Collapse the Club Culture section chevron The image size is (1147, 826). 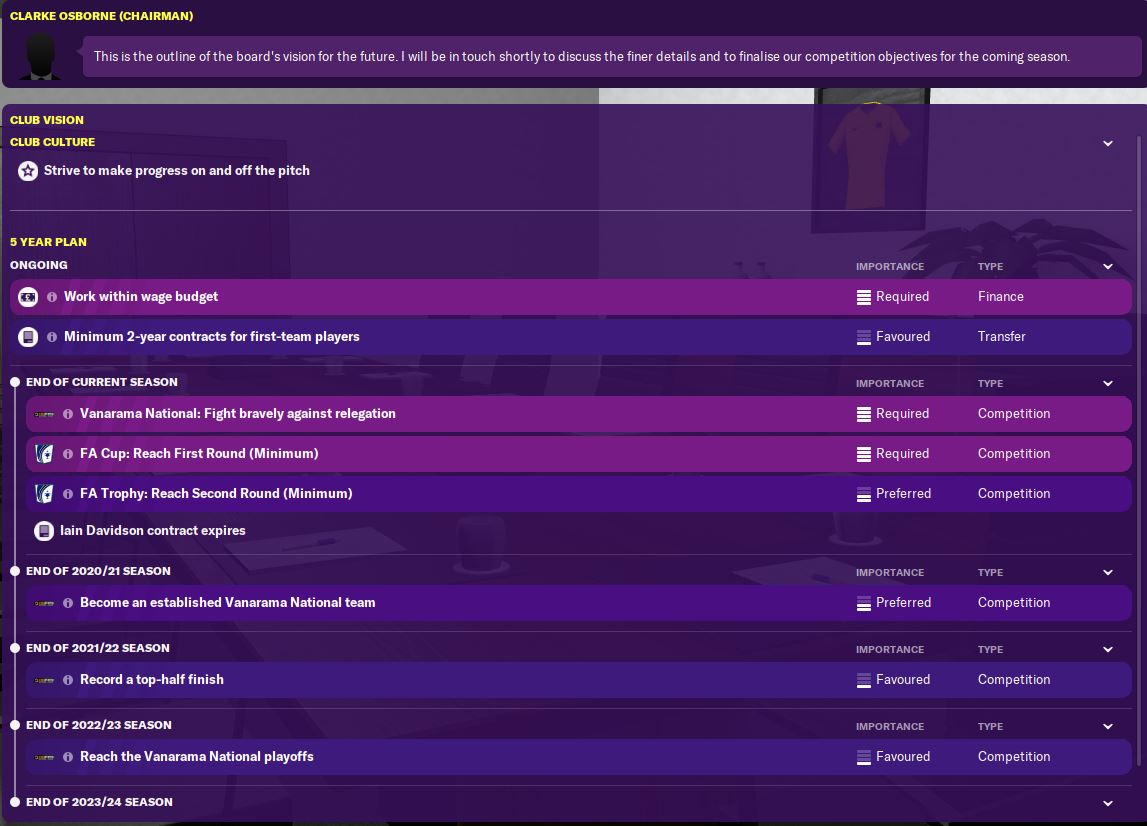[x=1108, y=143]
